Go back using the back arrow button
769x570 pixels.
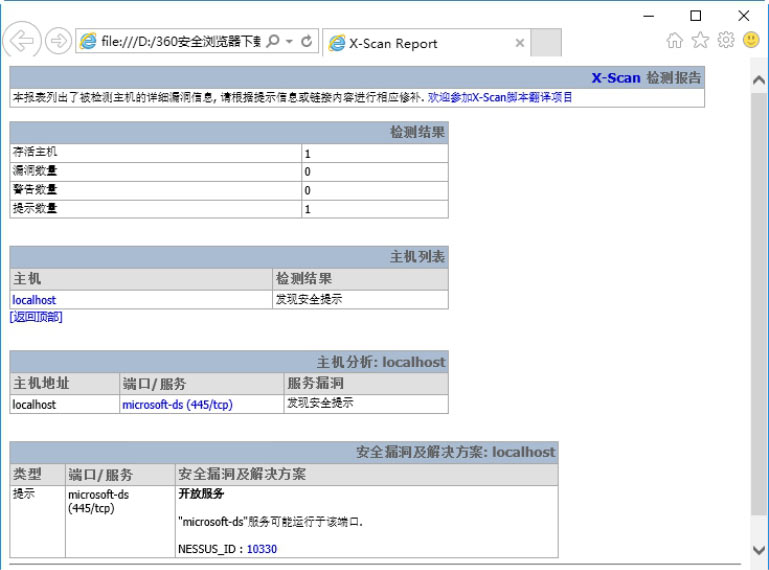click(x=21, y=42)
